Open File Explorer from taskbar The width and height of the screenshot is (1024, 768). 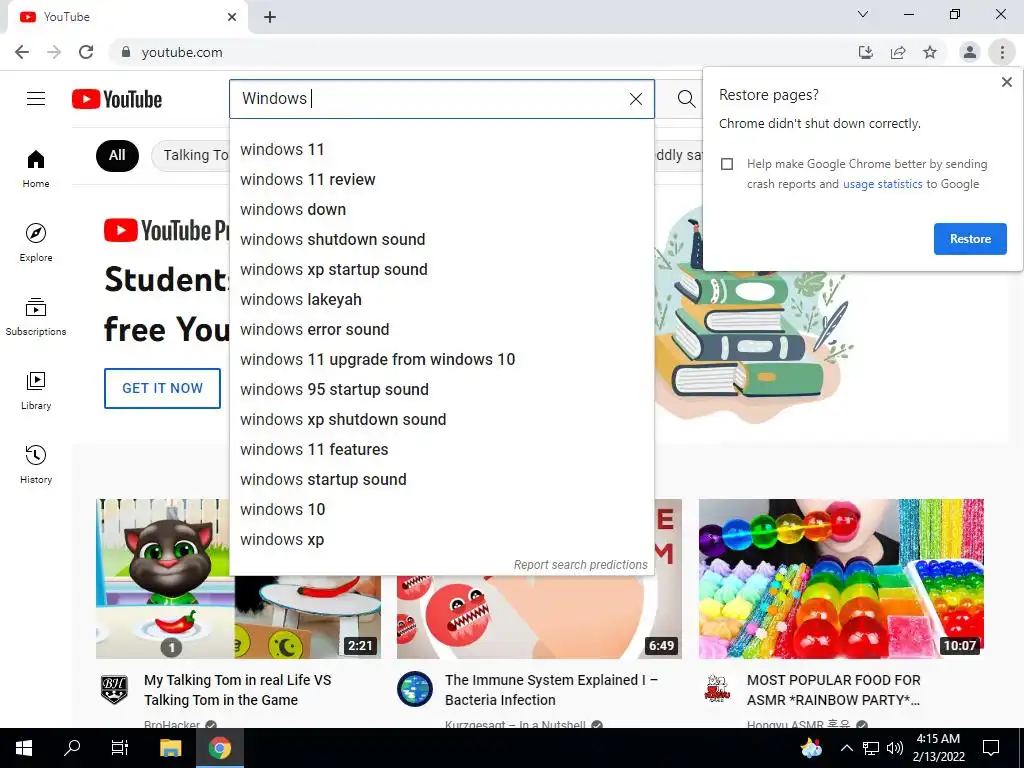[170, 748]
